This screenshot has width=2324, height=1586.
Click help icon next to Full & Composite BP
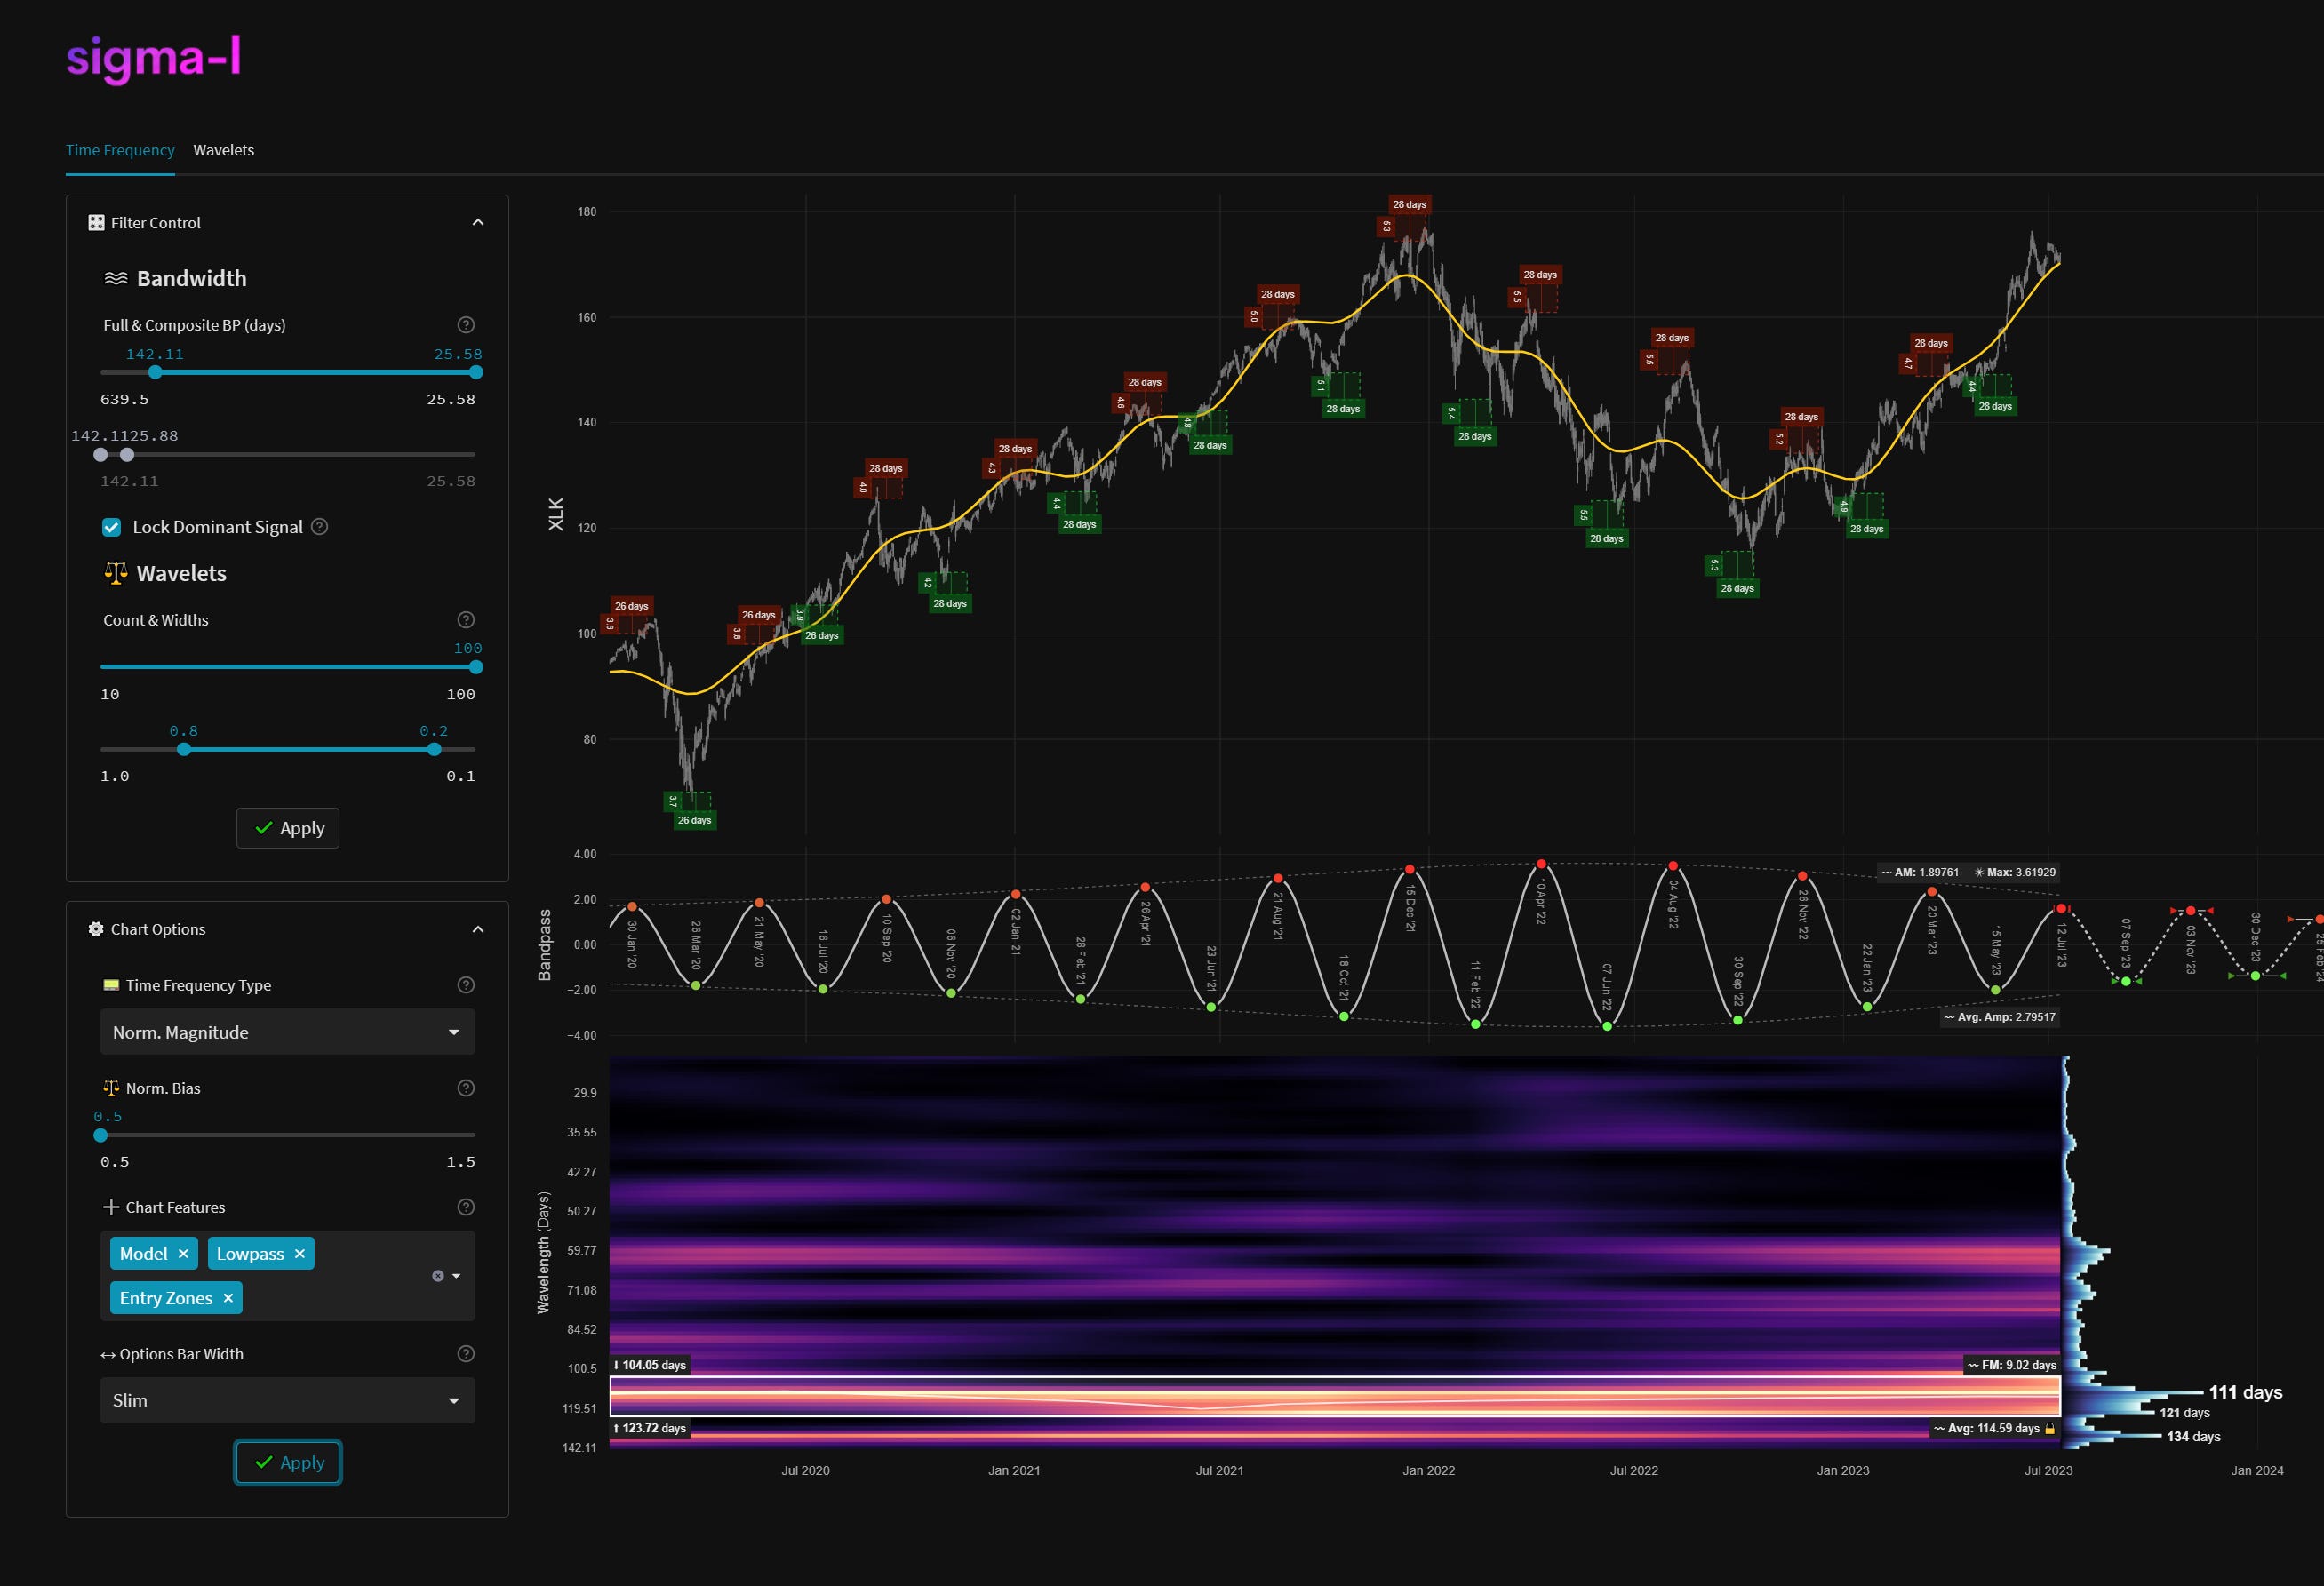466,325
